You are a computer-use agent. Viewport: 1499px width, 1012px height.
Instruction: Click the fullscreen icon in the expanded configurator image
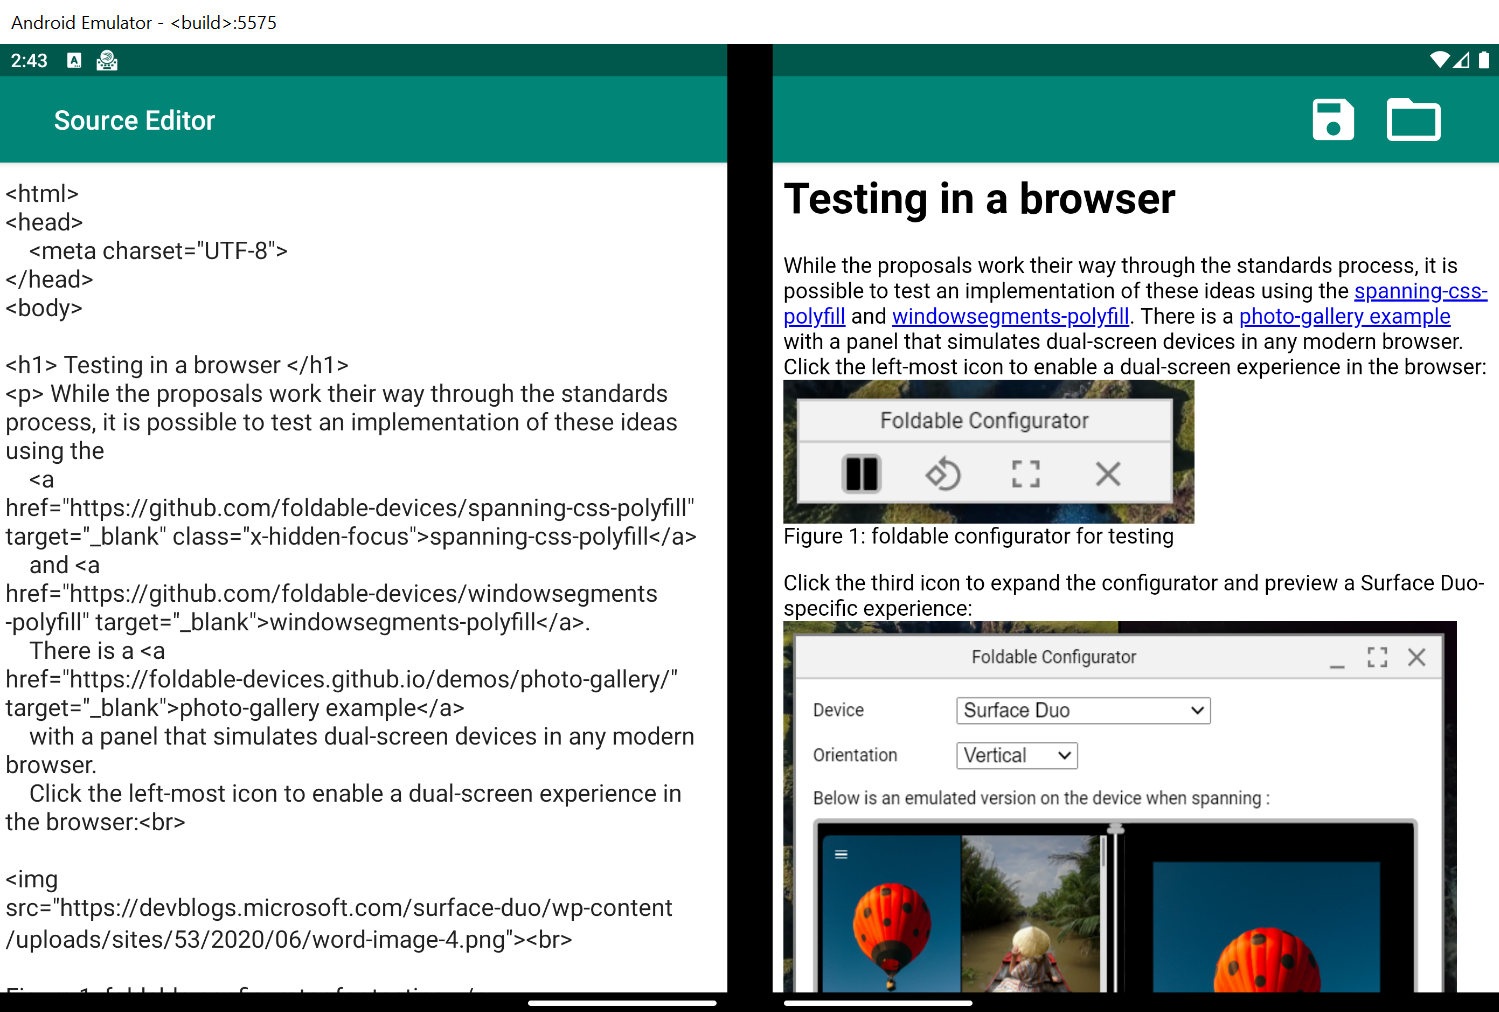pyautogui.click(x=1377, y=657)
